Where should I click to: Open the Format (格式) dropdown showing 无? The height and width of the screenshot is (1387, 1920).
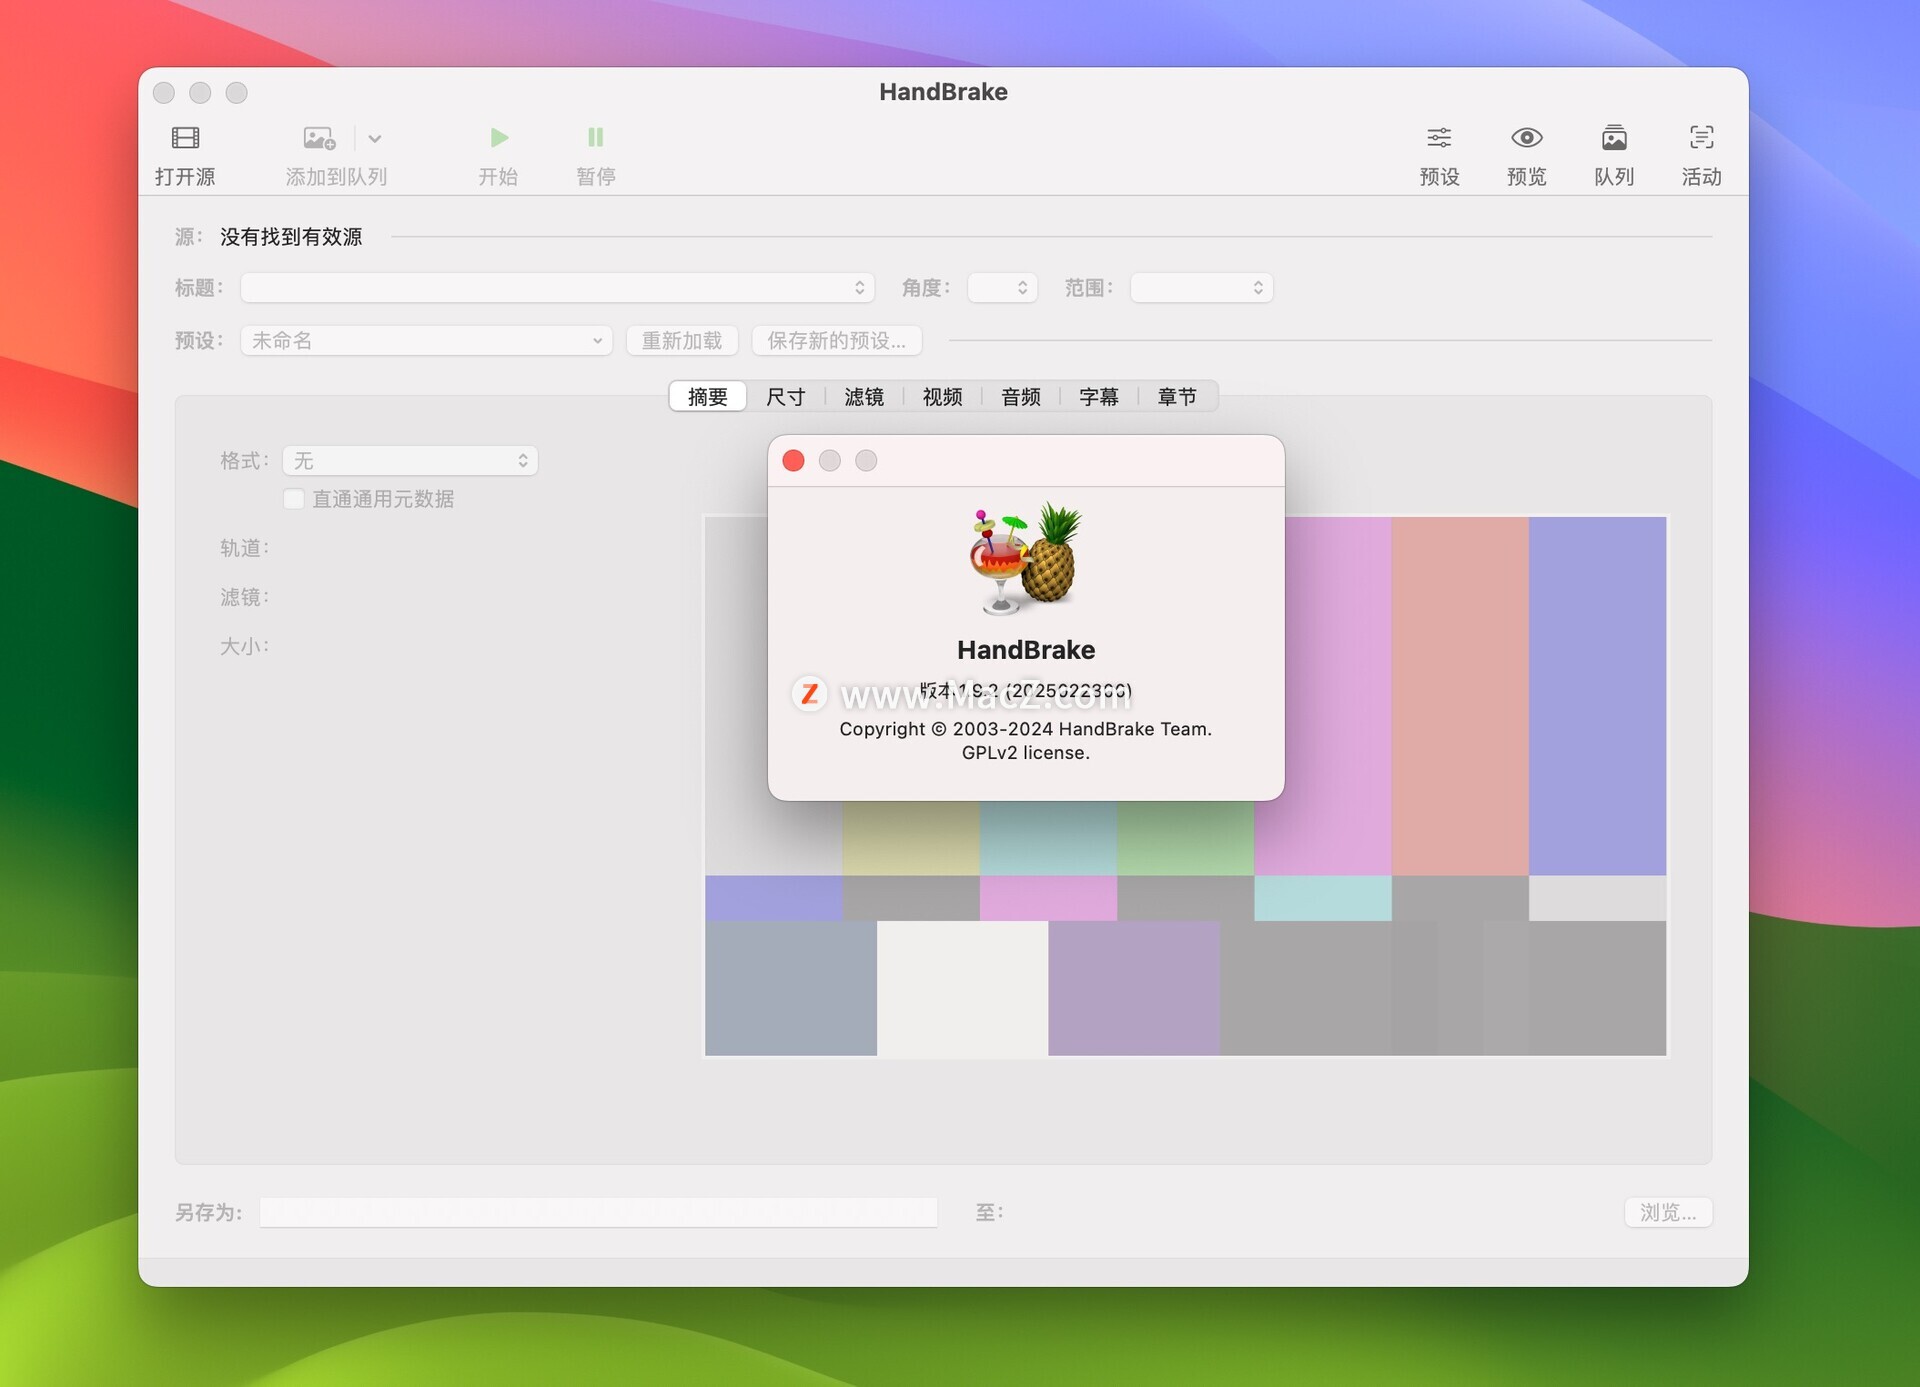point(410,461)
